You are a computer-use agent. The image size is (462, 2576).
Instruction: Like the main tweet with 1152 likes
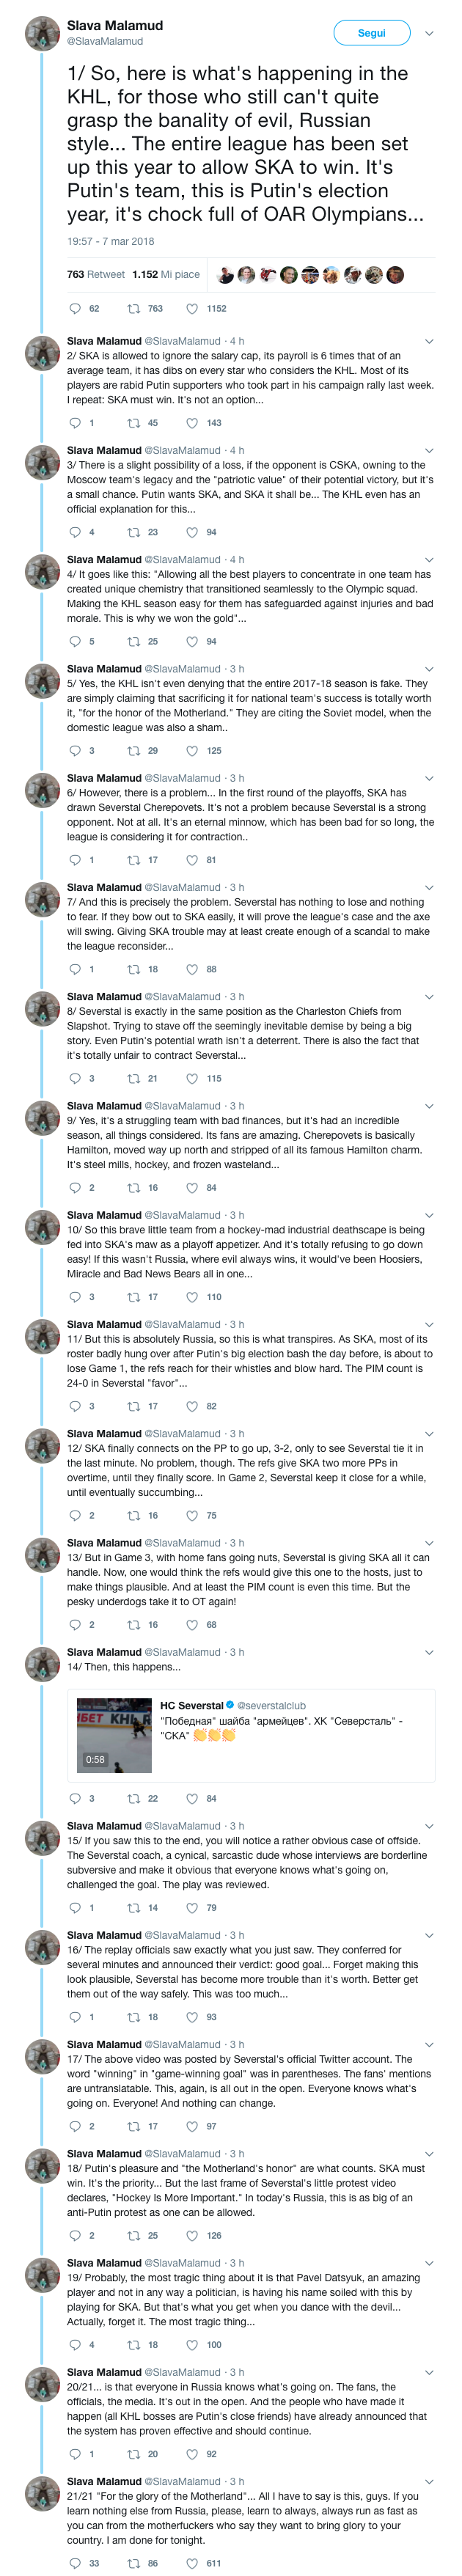pyautogui.click(x=192, y=309)
